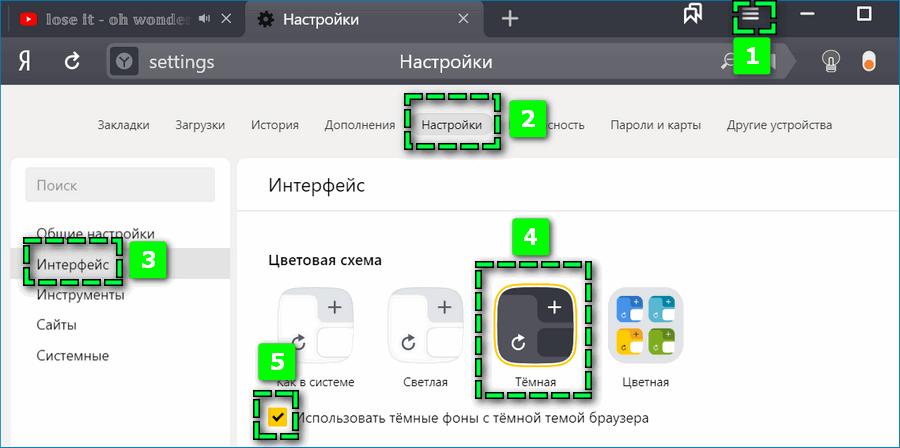Screen dimensions: 900x448
Task: Select Общие настройки in sidebar
Action: 95,233
